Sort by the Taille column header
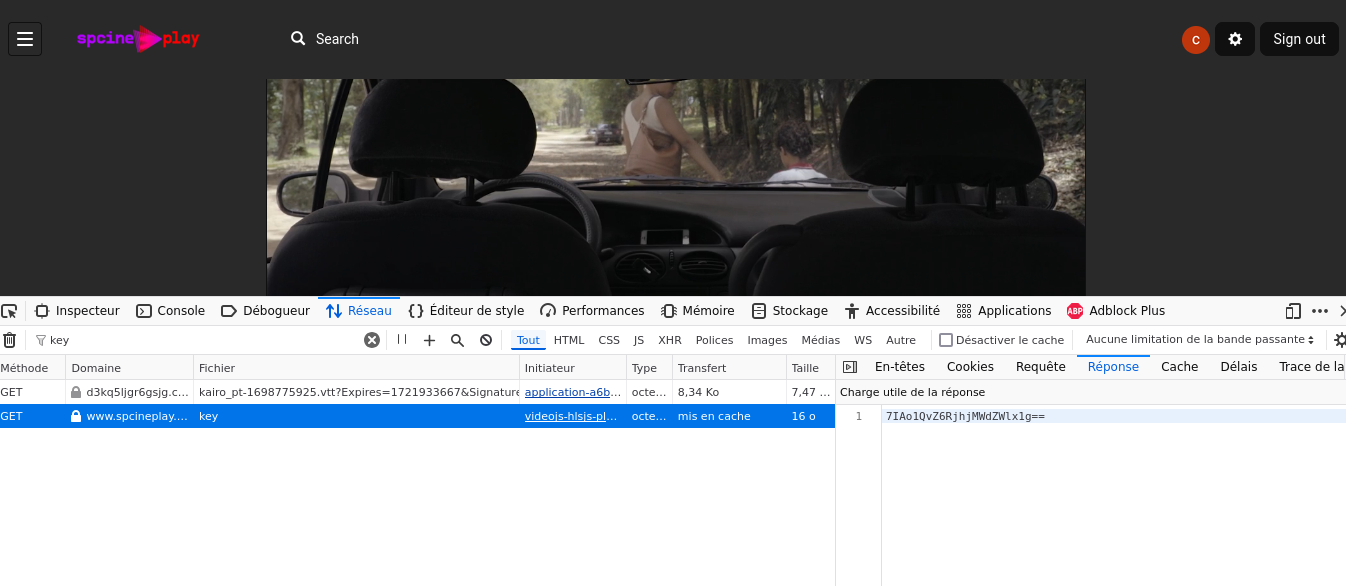This screenshot has width=1346, height=586. tap(810, 368)
